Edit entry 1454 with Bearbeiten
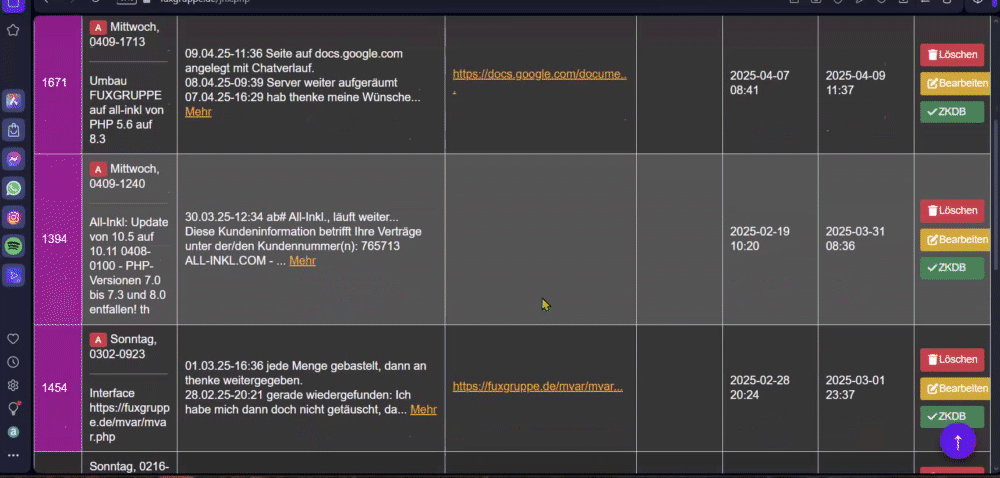This screenshot has height=478, width=1000. (x=956, y=388)
